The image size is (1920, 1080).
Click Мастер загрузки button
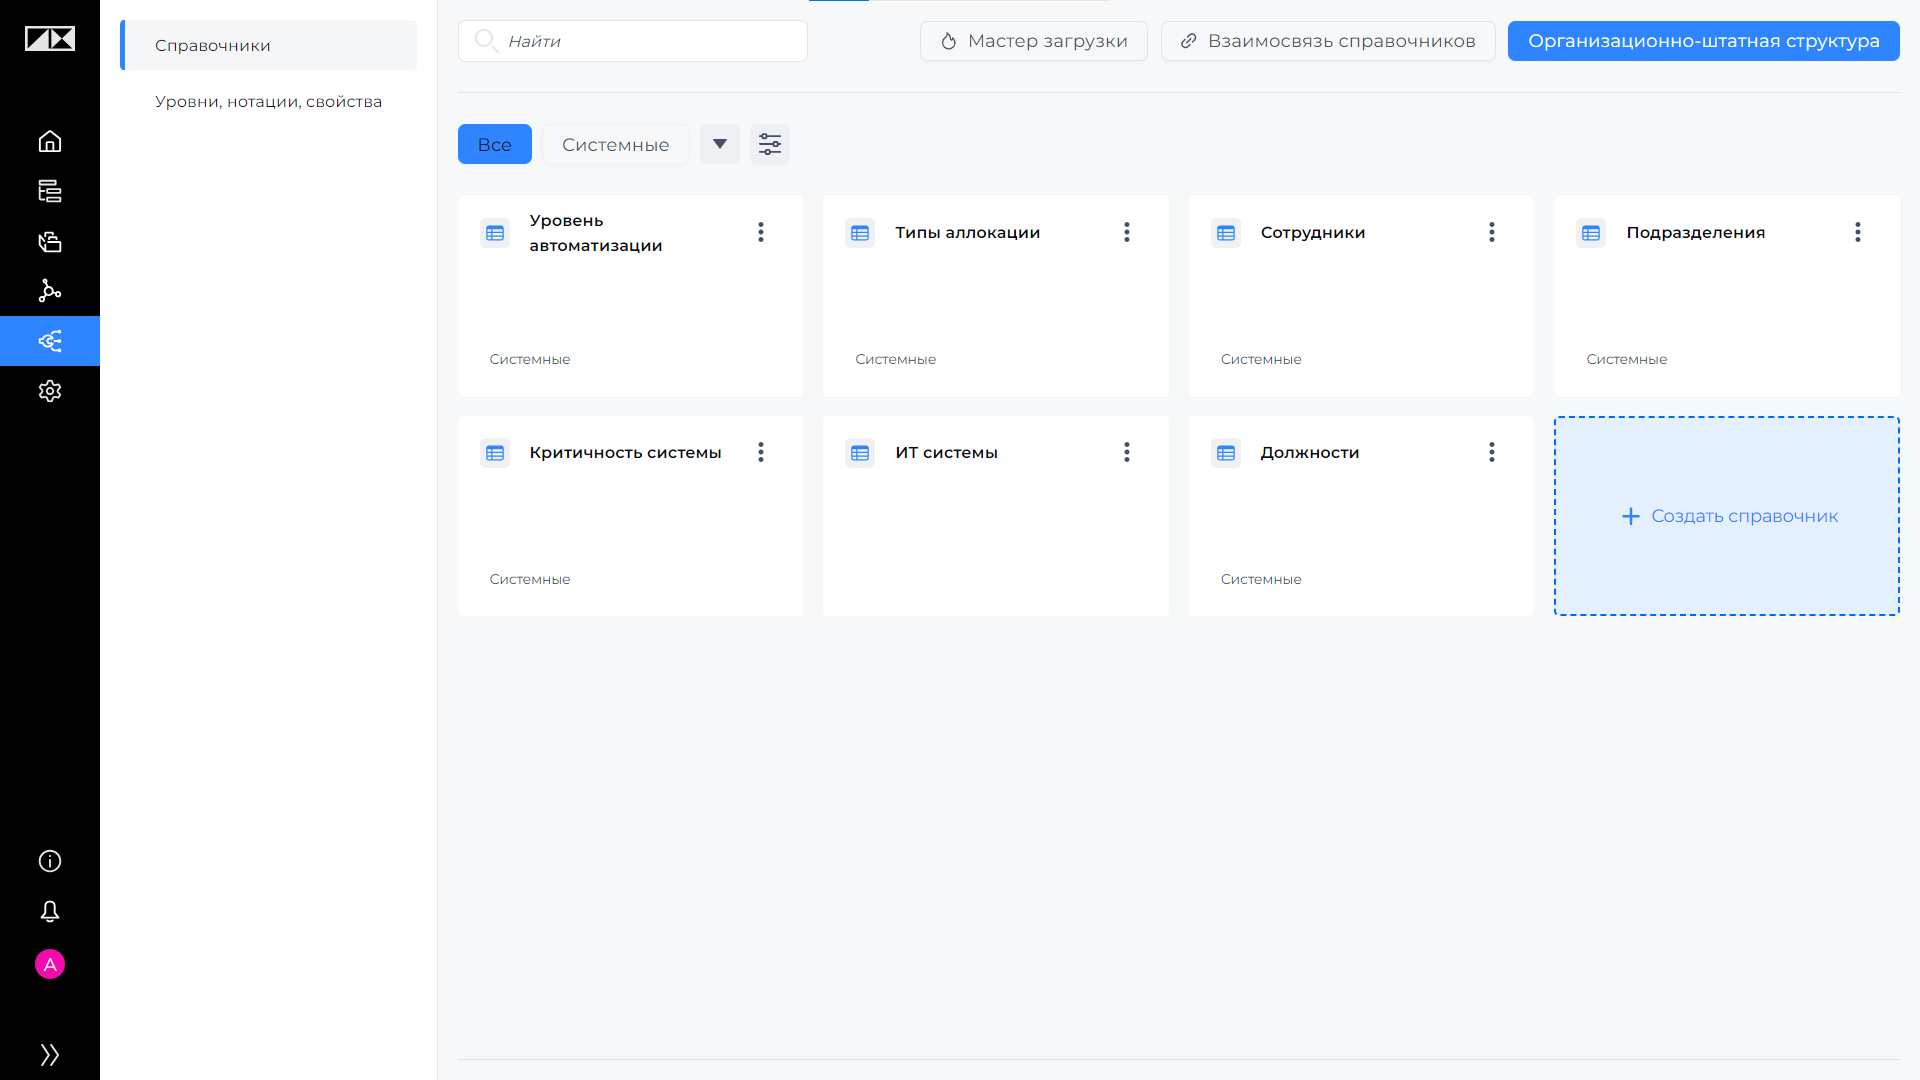(x=1034, y=41)
